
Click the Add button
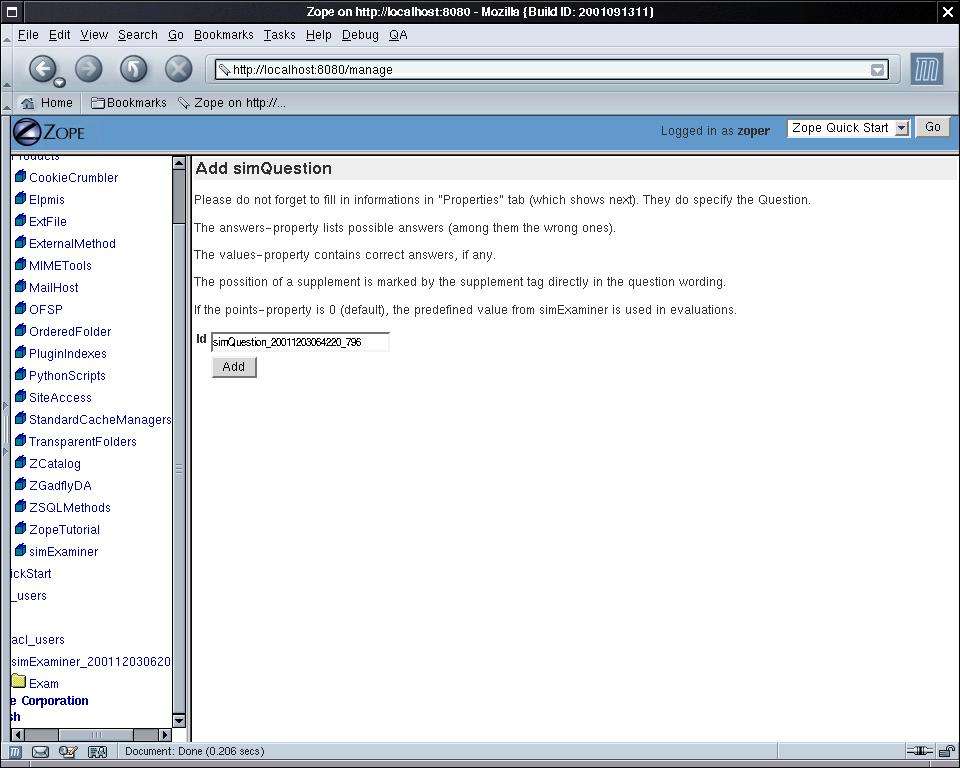pyautogui.click(x=234, y=367)
